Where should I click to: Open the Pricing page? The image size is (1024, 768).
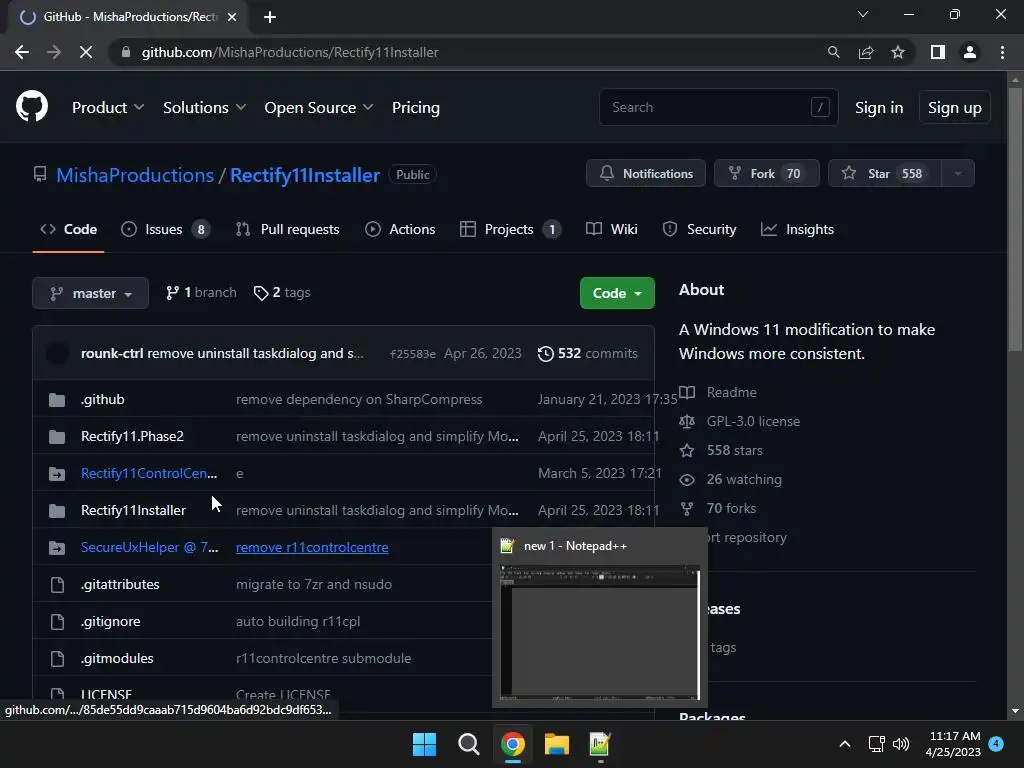(415, 107)
